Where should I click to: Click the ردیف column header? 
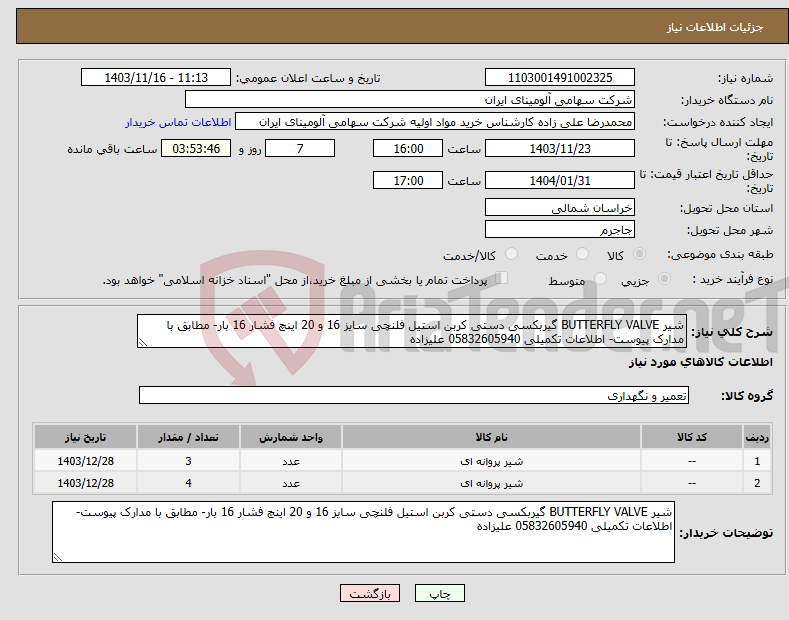click(757, 437)
